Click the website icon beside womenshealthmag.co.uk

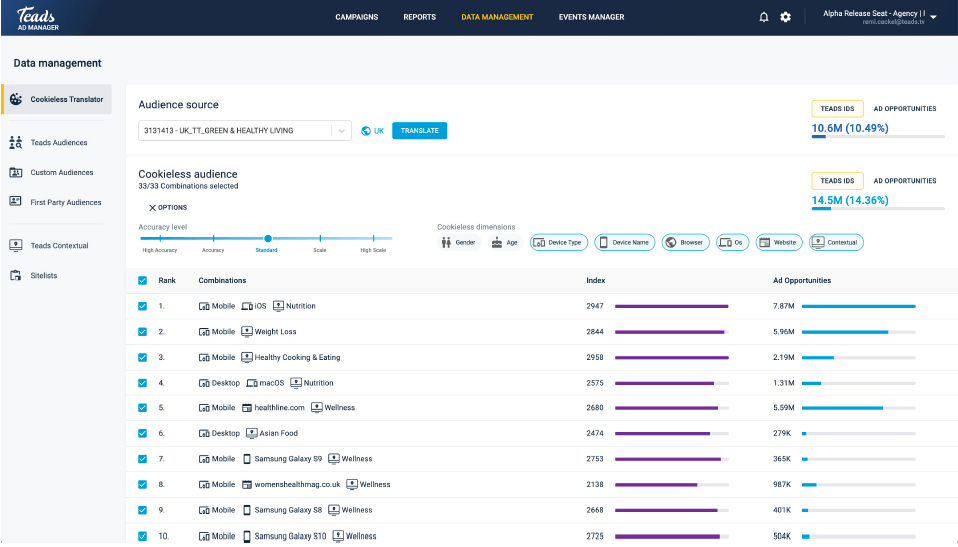(x=247, y=485)
